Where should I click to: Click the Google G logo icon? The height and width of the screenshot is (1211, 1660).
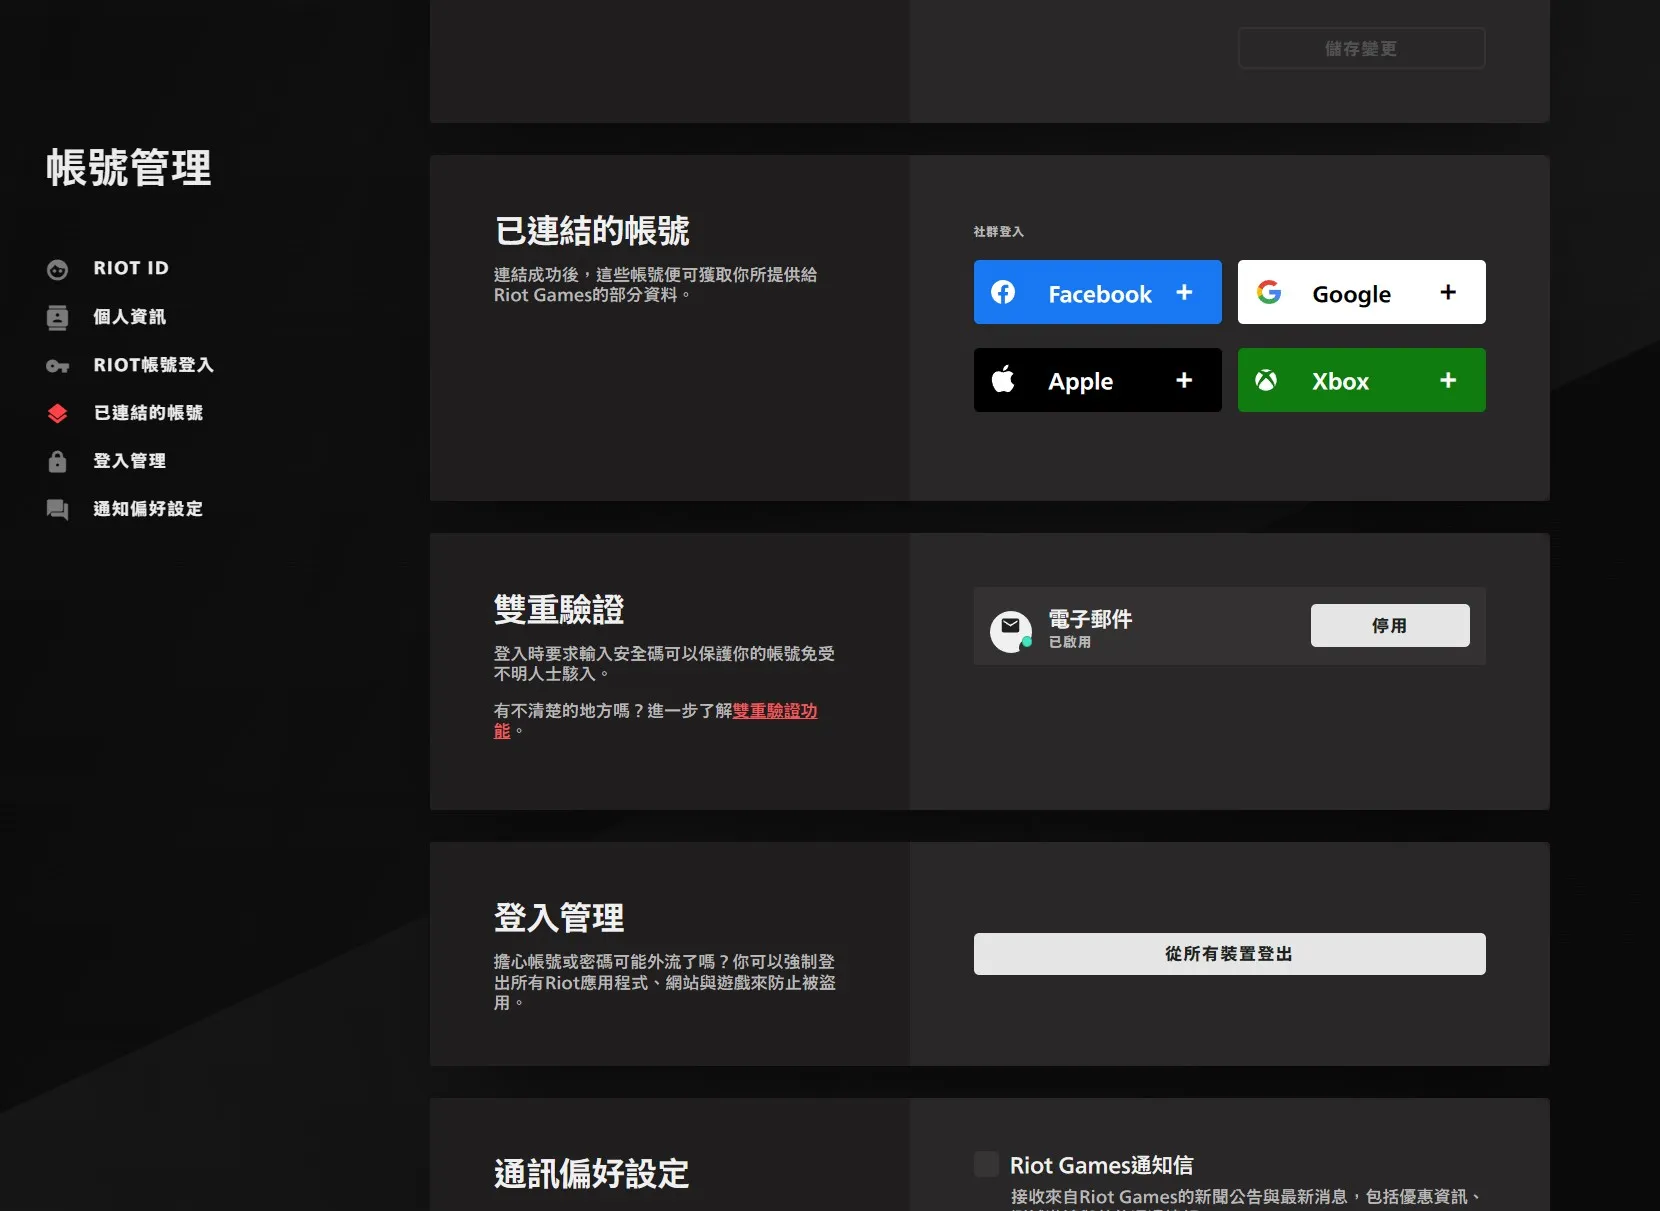click(1269, 292)
